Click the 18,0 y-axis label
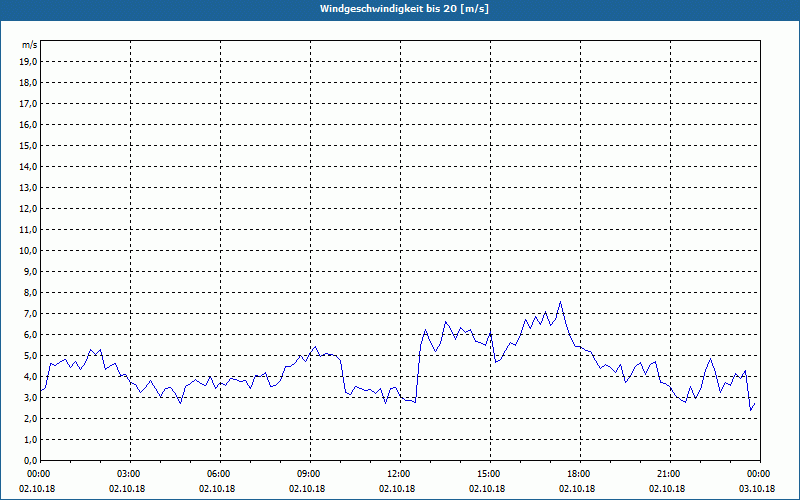800x500 pixels. point(28,83)
